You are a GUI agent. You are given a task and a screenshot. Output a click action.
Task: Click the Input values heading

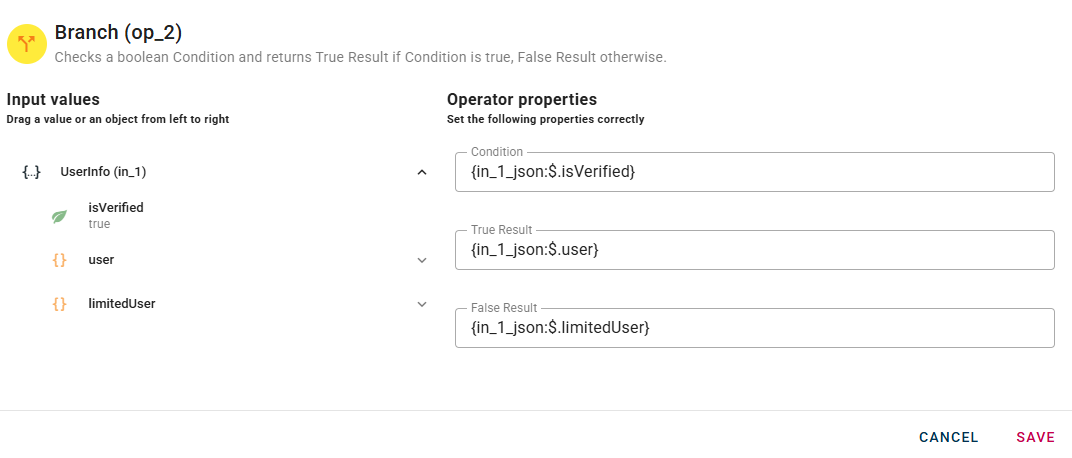[53, 99]
